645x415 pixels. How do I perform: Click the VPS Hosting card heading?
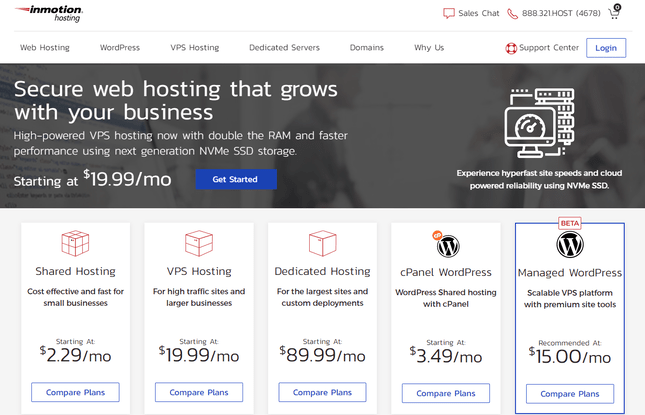pyautogui.click(x=199, y=271)
